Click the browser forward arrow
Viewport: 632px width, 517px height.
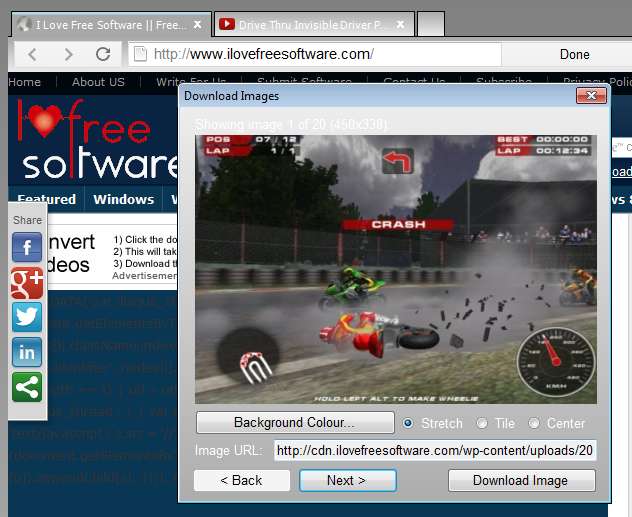[x=69, y=54]
